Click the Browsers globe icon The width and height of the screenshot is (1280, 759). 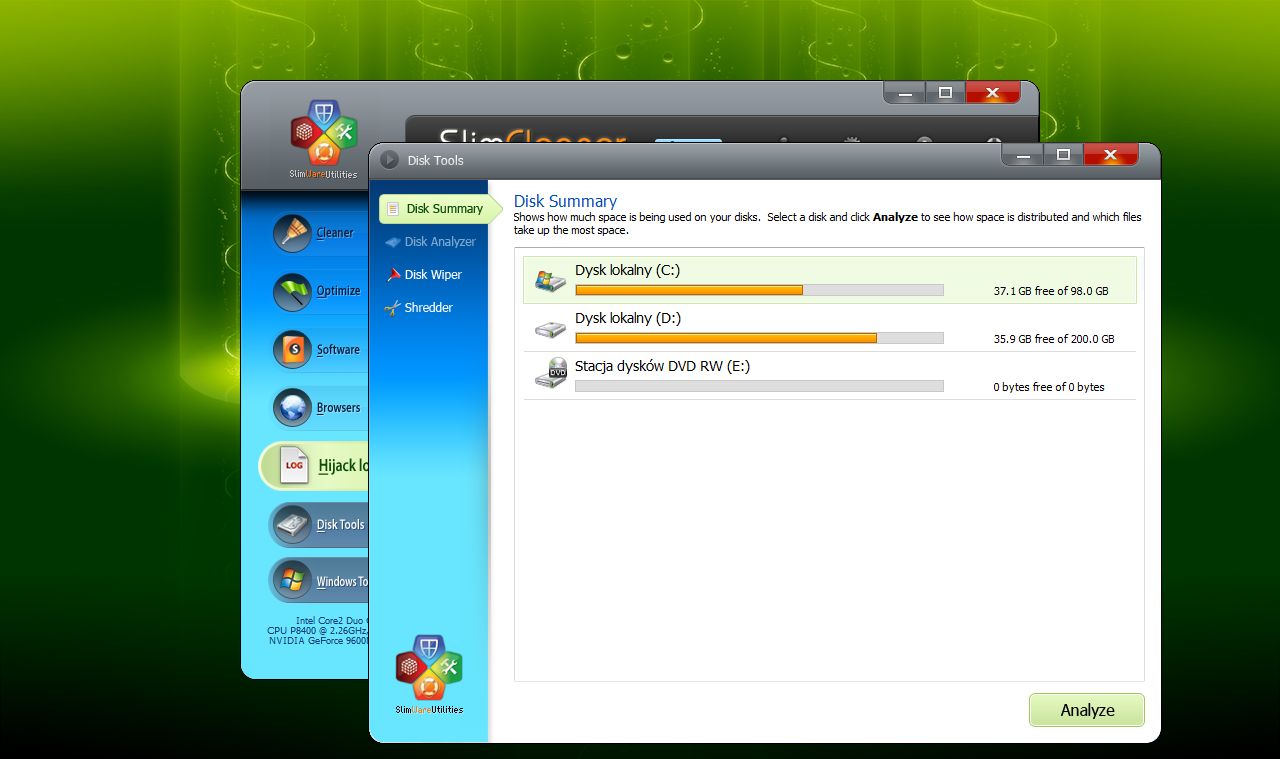coord(293,408)
